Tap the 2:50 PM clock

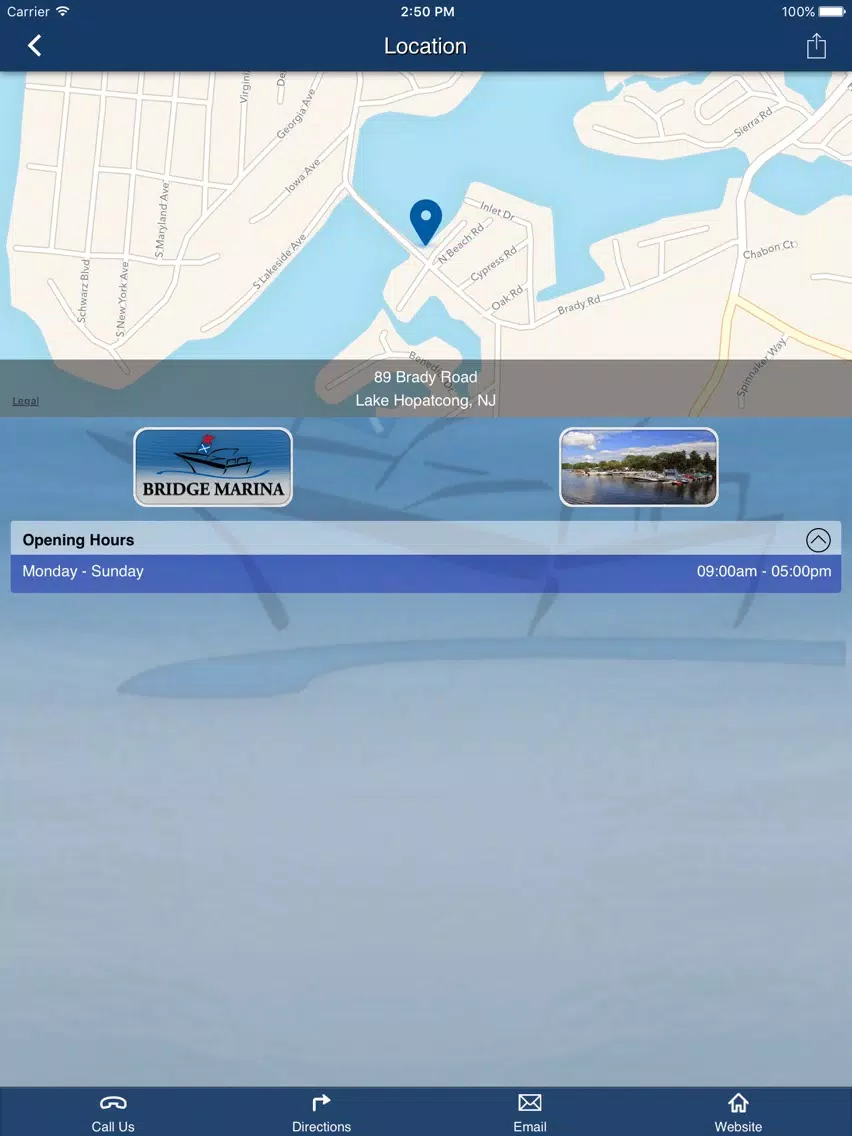tap(427, 12)
